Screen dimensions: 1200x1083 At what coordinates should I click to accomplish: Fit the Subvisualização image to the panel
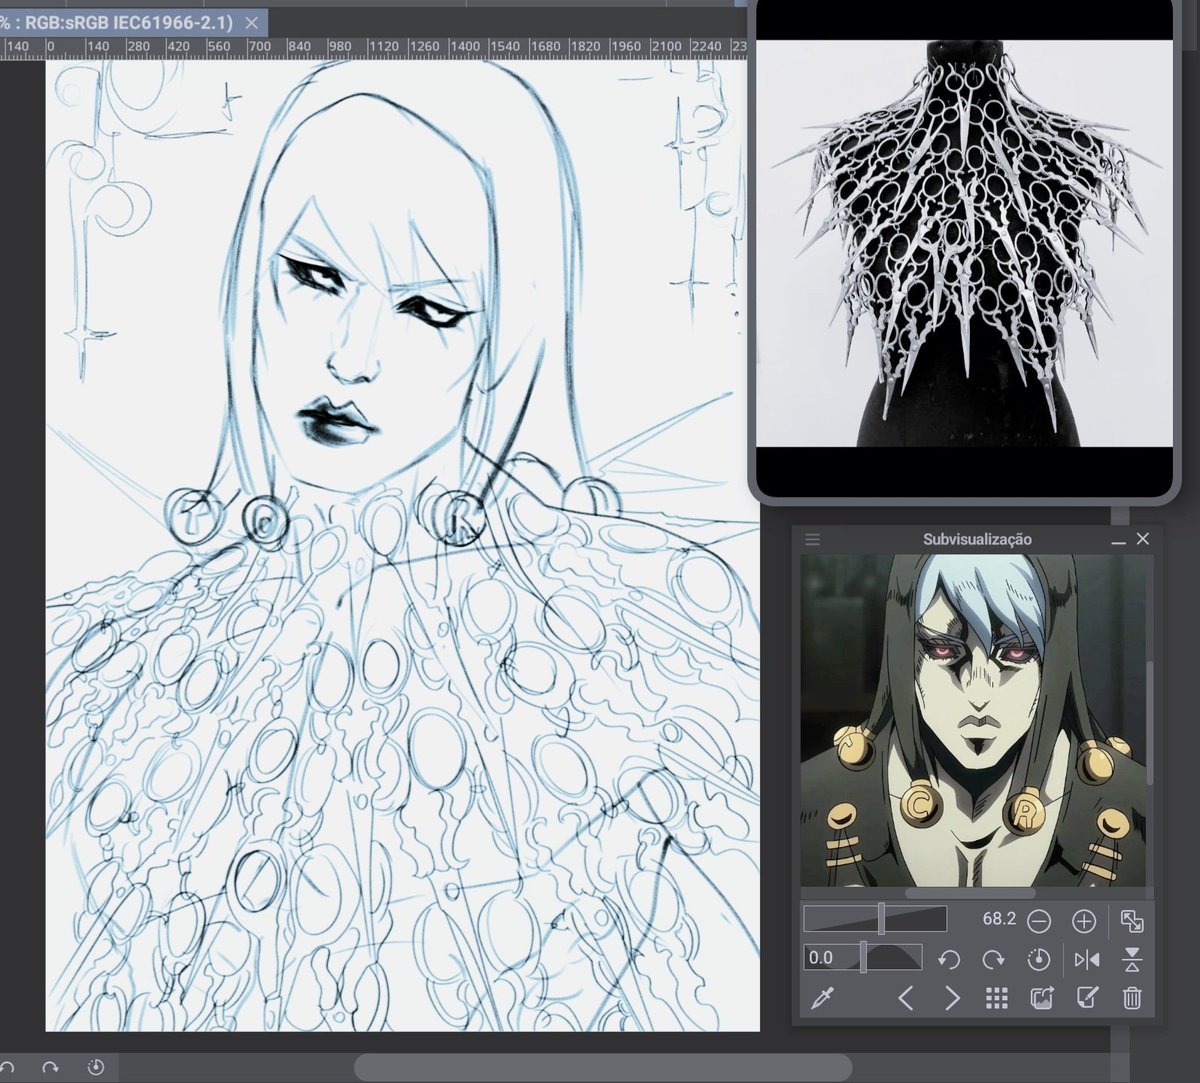point(1132,921)
